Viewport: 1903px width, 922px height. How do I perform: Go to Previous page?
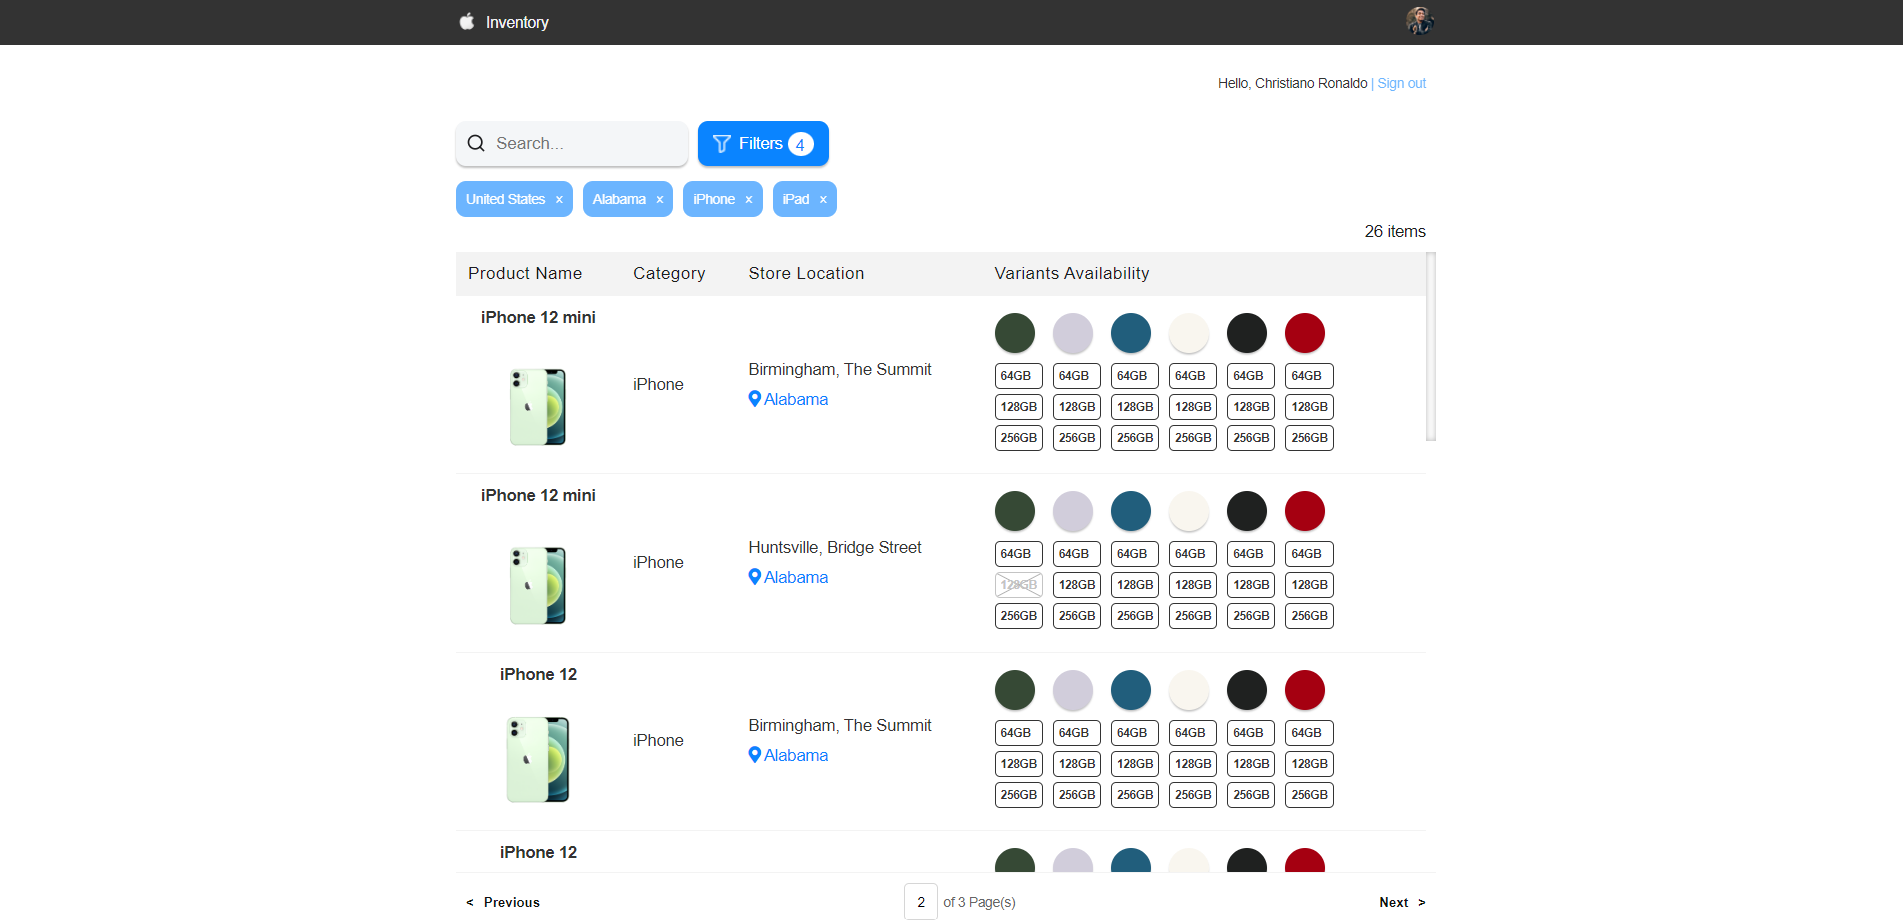502,902
